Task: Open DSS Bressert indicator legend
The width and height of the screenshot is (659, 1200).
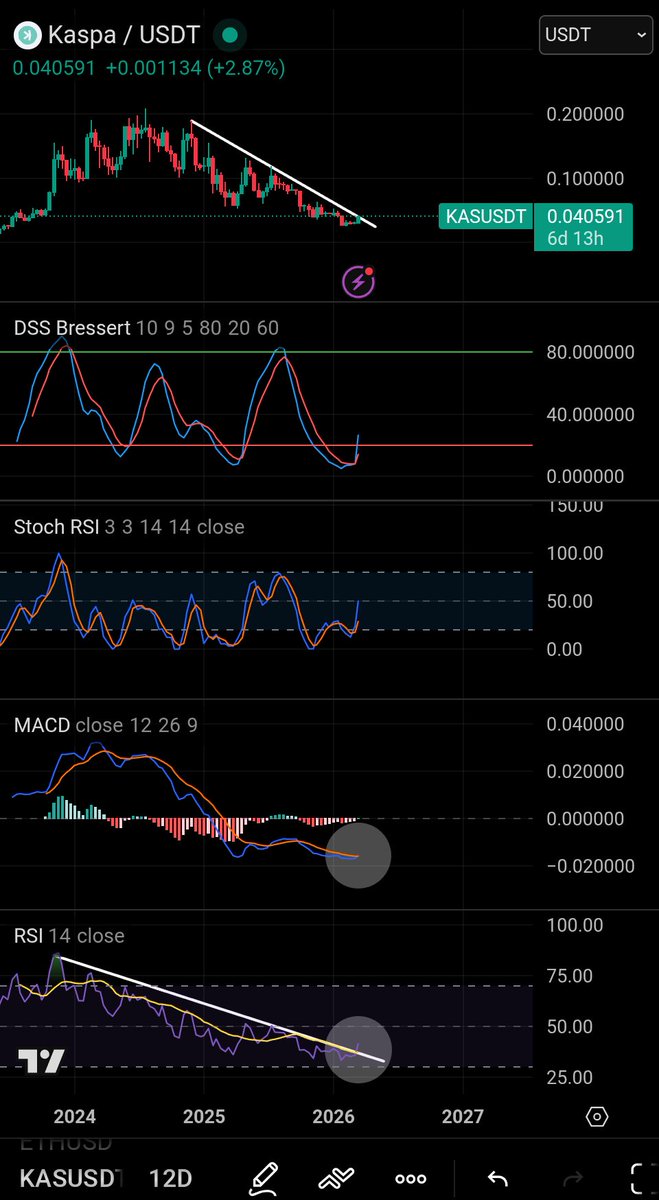Action: 146,328
